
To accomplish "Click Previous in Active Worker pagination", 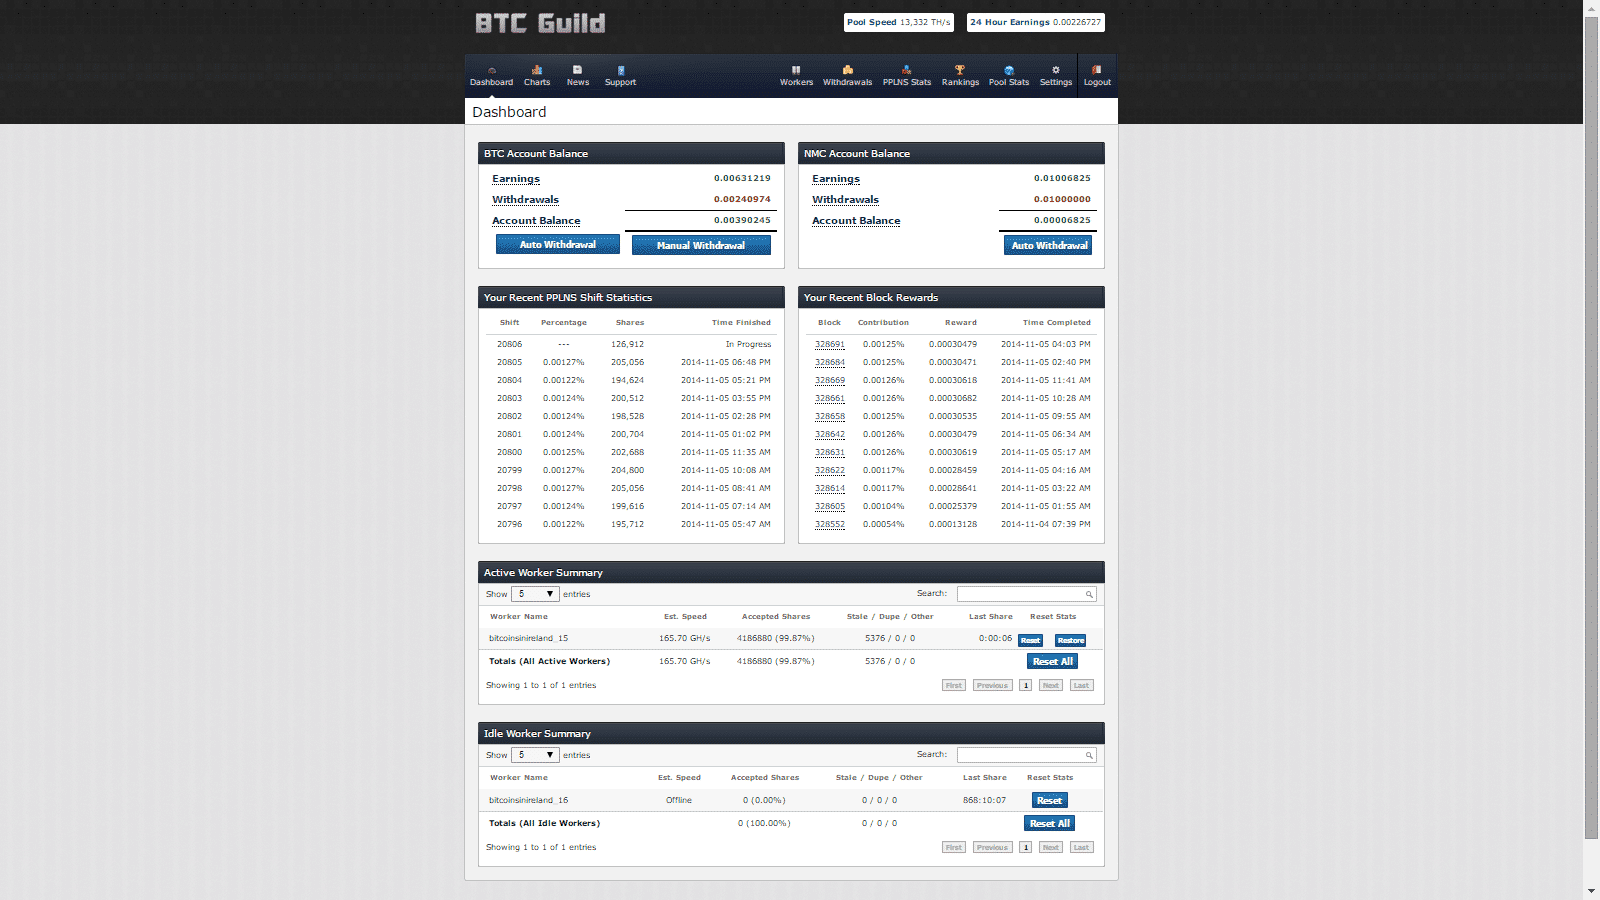I will [x=993, y=685].
